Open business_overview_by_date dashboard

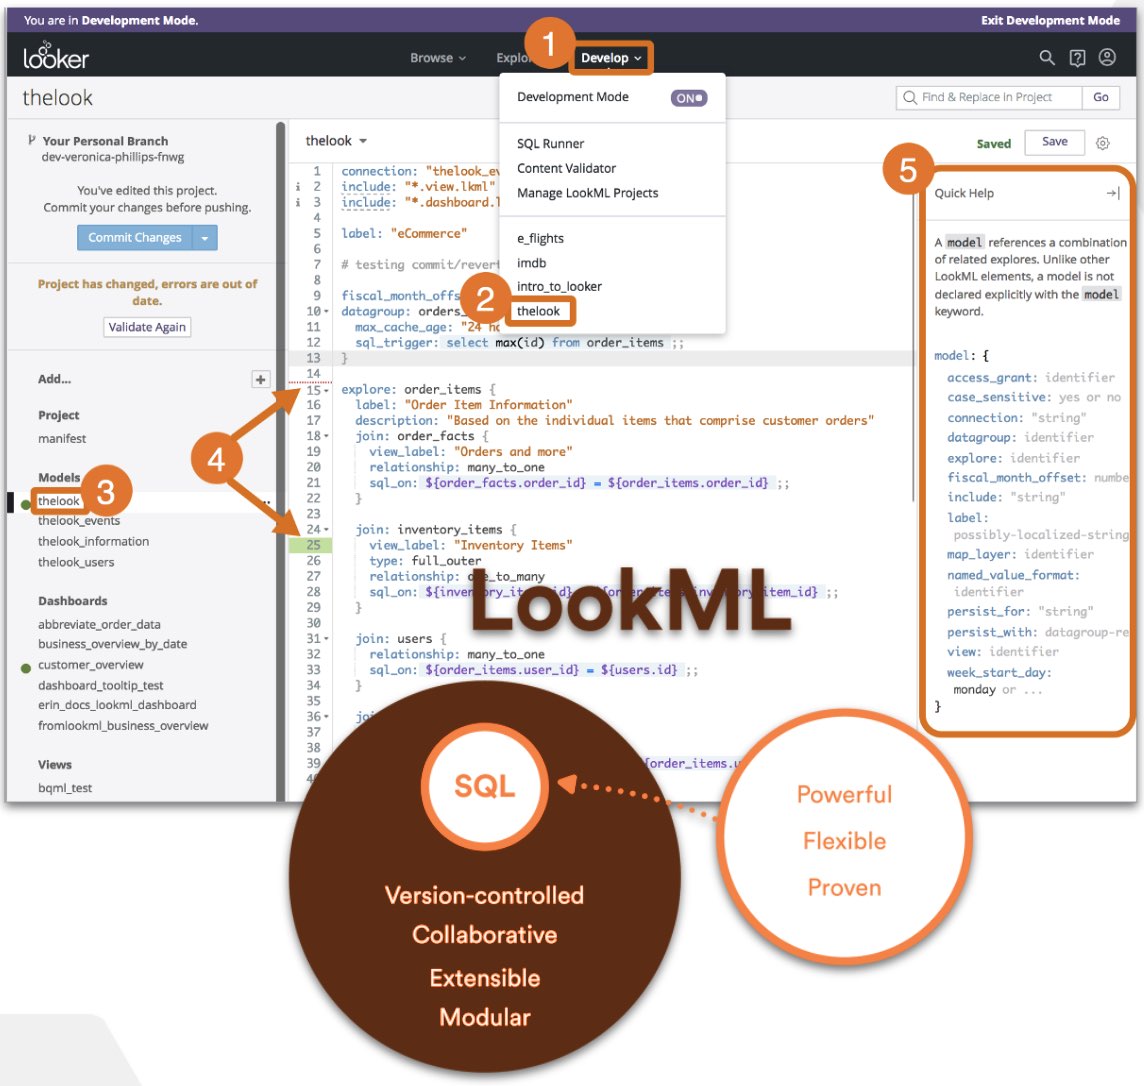[112, 644]
